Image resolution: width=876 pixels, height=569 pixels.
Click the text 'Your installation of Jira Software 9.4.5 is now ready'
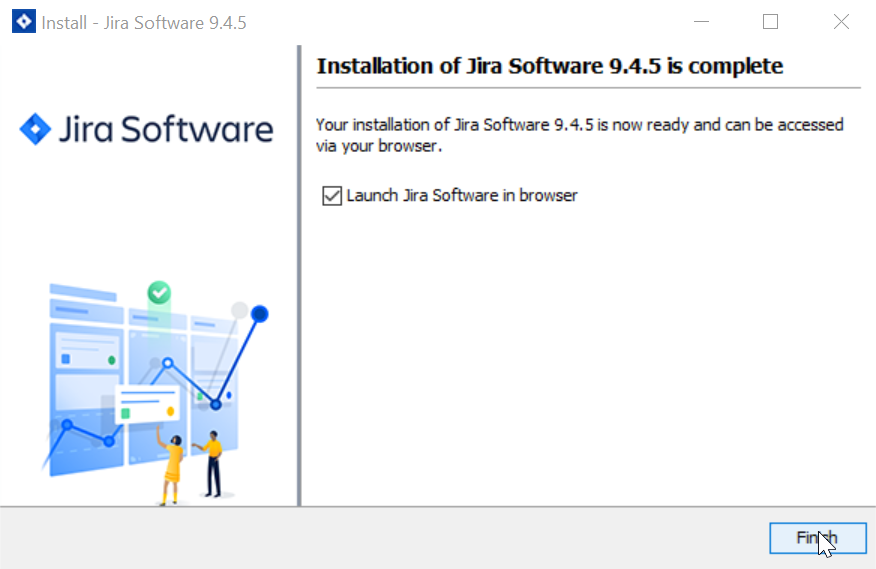coord(502,125)
